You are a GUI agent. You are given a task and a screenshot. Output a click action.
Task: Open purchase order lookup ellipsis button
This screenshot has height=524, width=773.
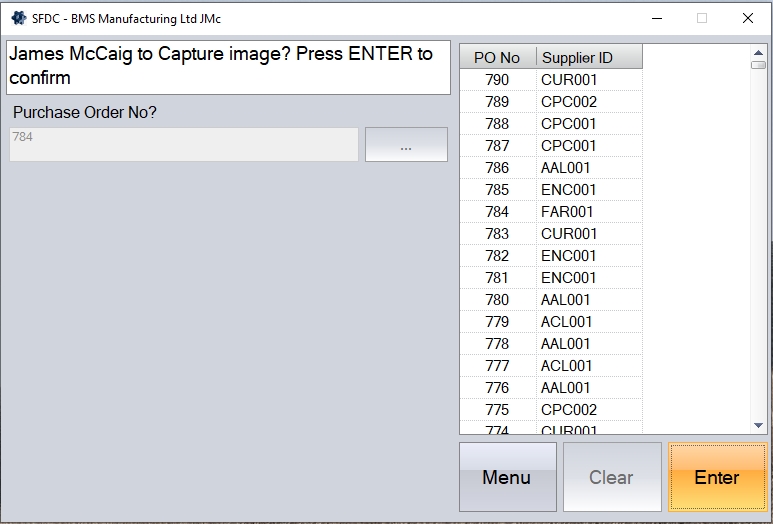tap(406, 145)
